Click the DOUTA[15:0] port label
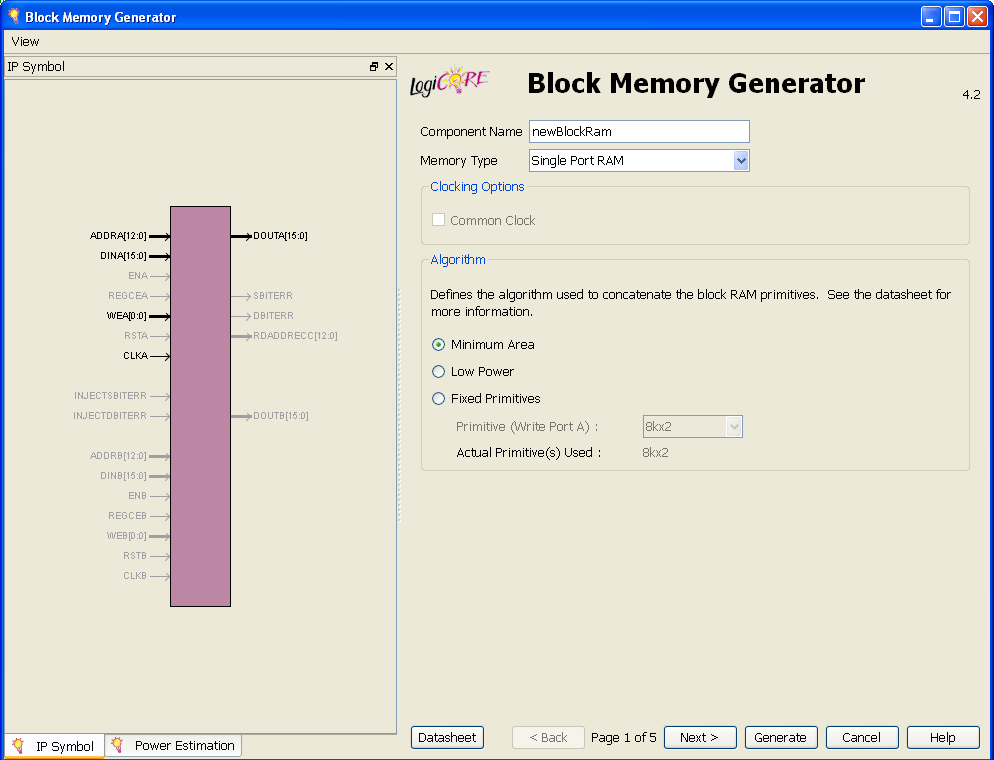Screen dimensions: 994x760 (x=280, y=236)
